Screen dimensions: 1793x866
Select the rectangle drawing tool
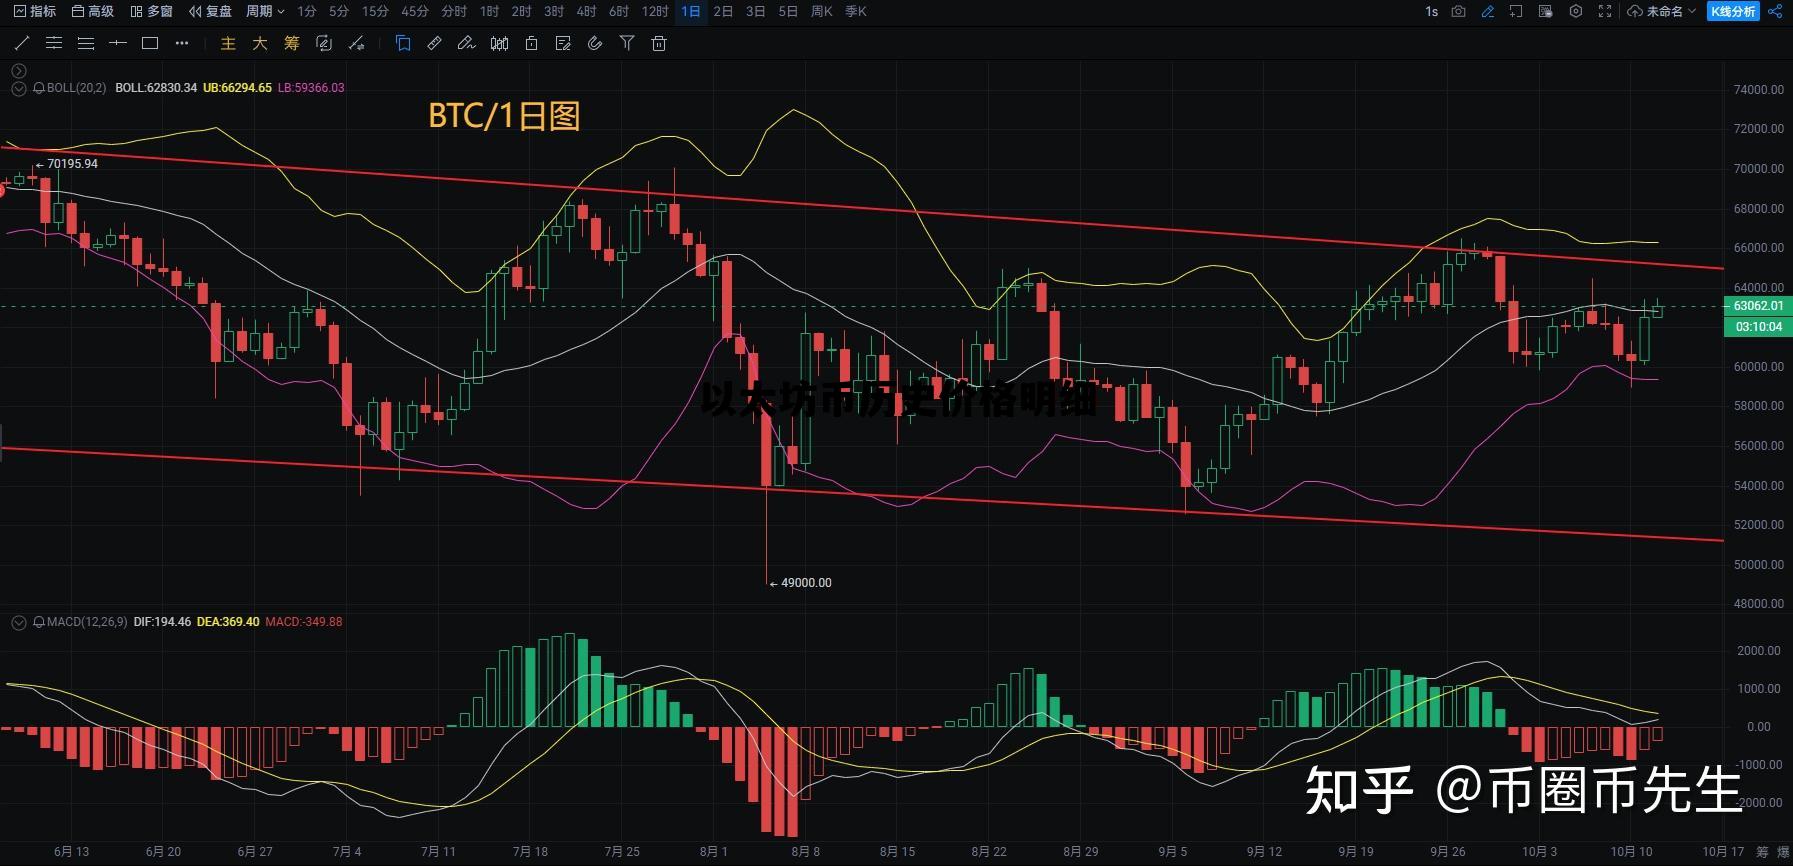point(150,43)
